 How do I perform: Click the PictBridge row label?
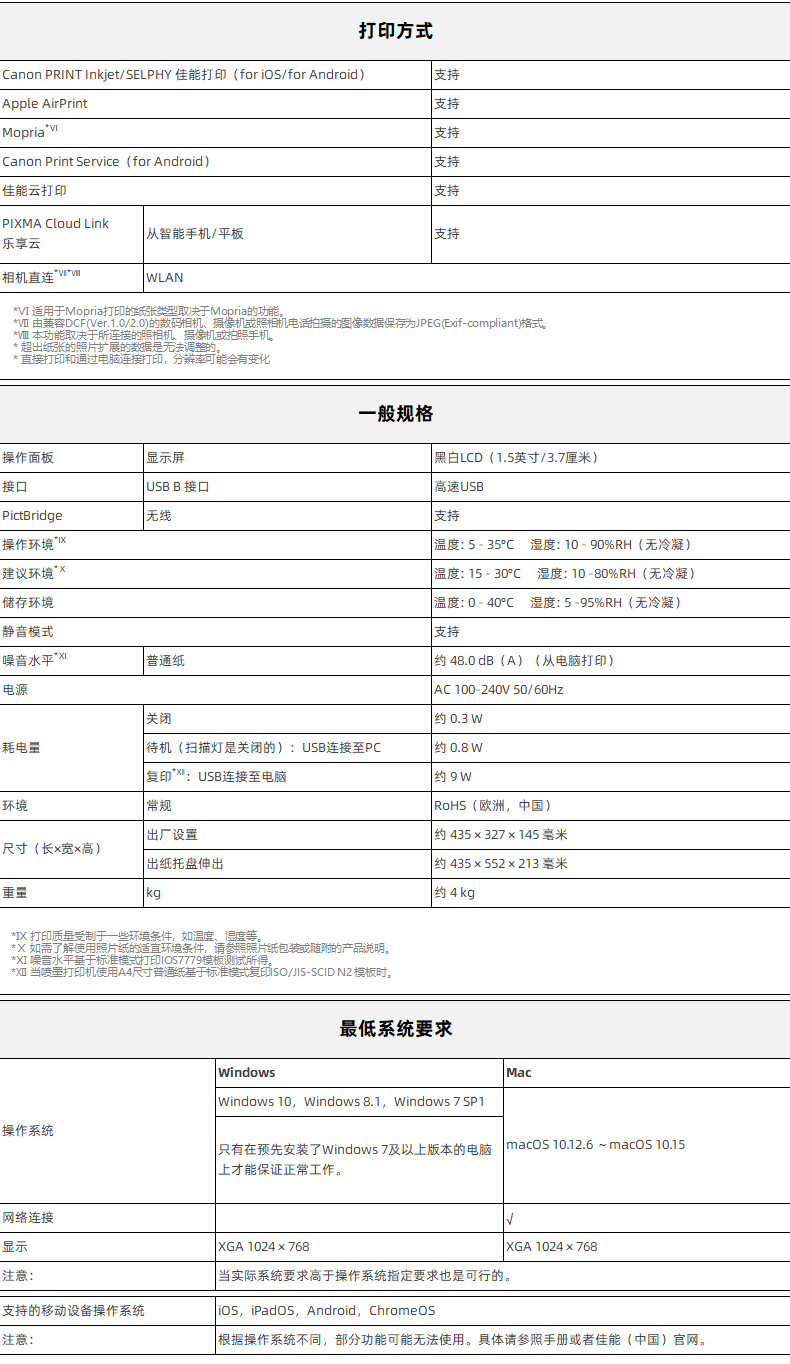point(32,515)
